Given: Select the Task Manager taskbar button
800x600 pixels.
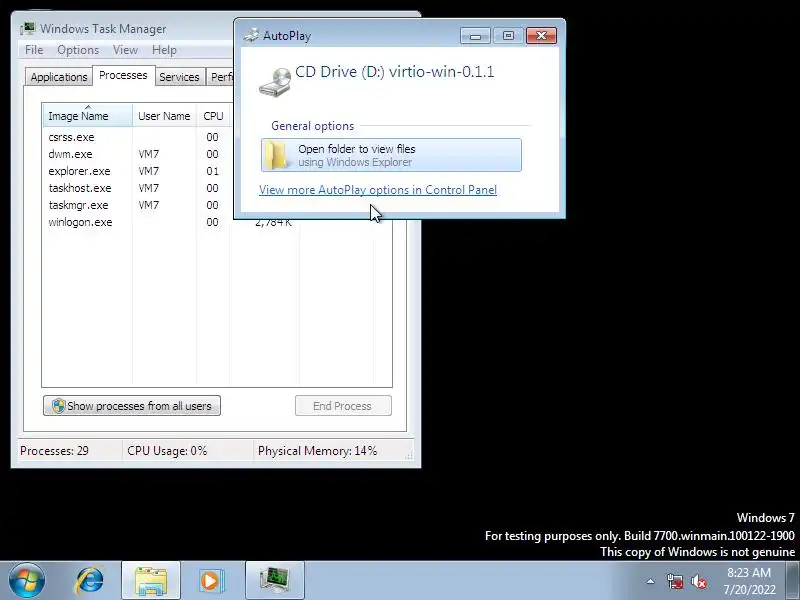Looking at the screenshot, I should (x=274, y=581).
